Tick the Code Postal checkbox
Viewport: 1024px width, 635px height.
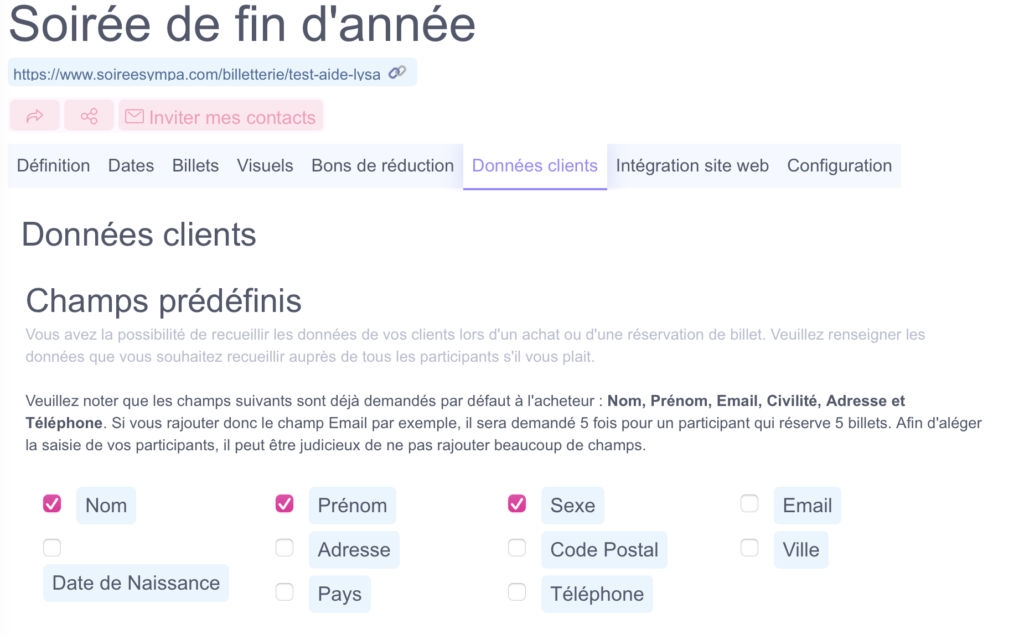[x=517, y=547]
